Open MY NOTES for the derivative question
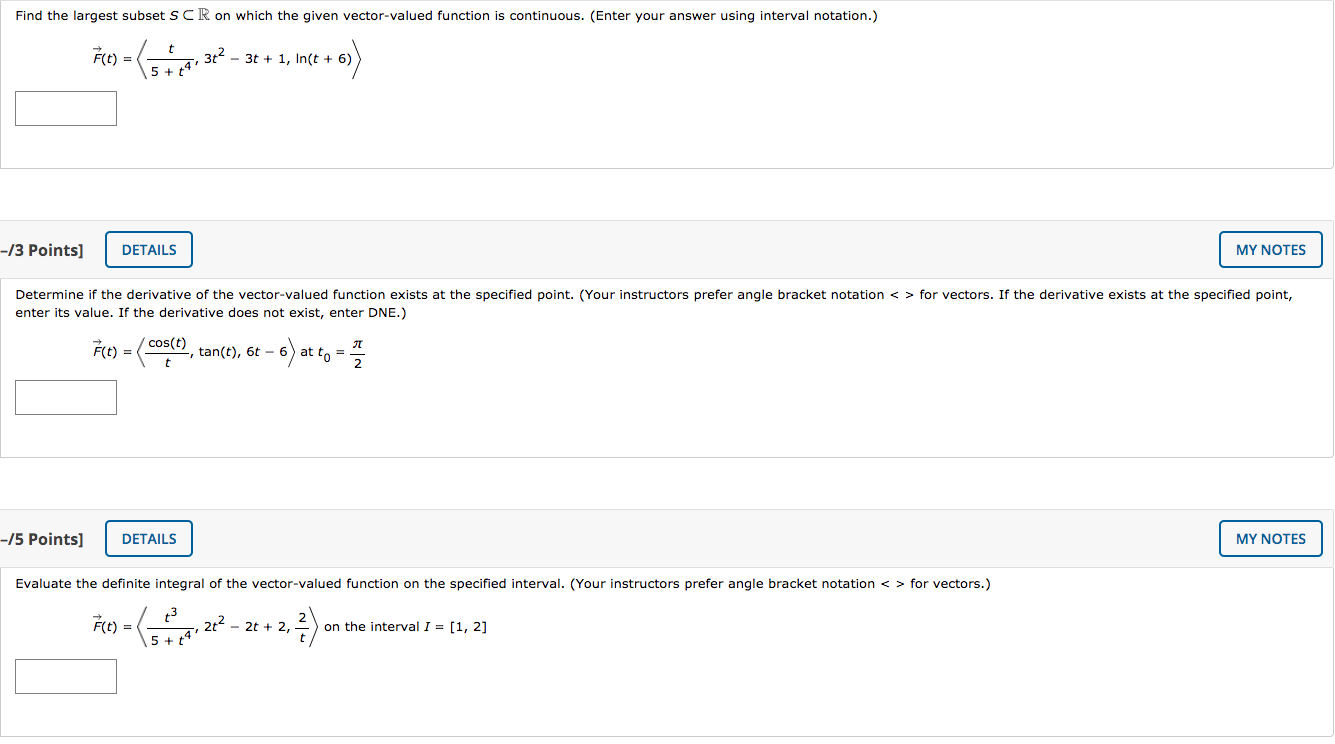The image size is (1335, 744). coord(1270,249)
